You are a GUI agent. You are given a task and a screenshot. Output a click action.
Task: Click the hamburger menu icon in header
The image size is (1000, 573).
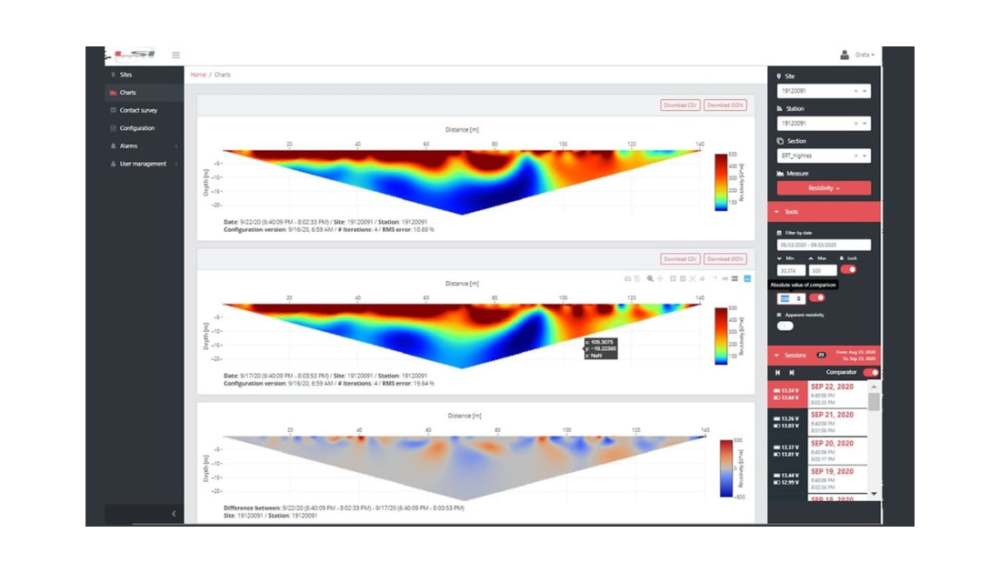point(176,55)
